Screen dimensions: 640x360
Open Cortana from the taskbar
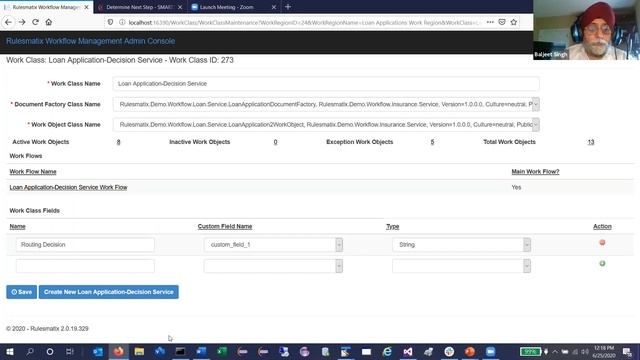coord(50,351)
